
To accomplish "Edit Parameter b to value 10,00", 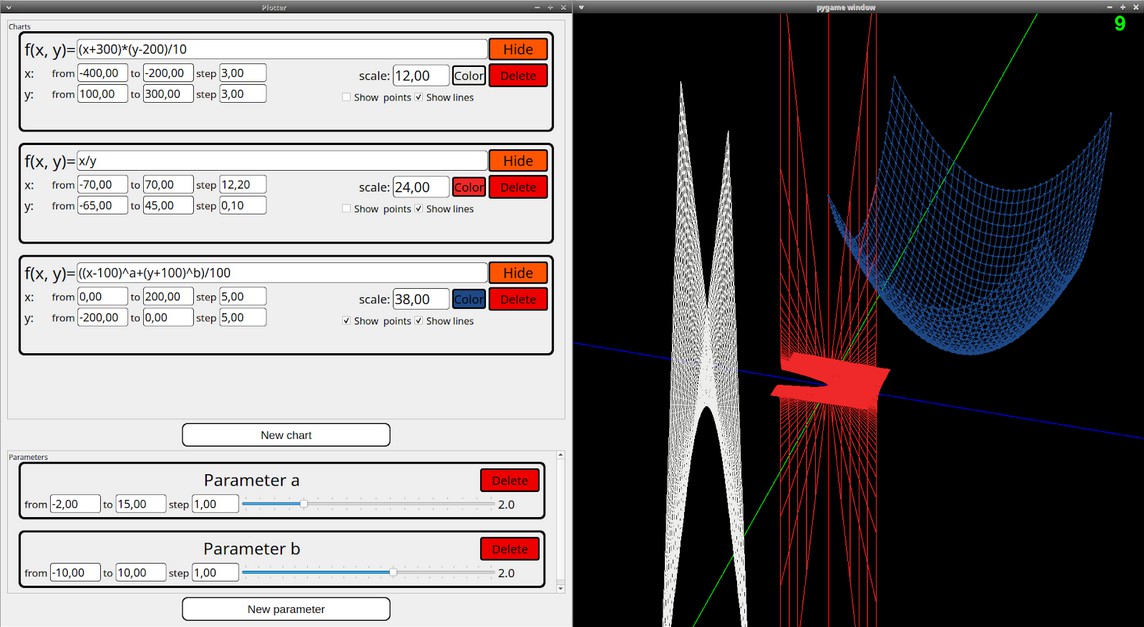I will click(x=141, y=573).
